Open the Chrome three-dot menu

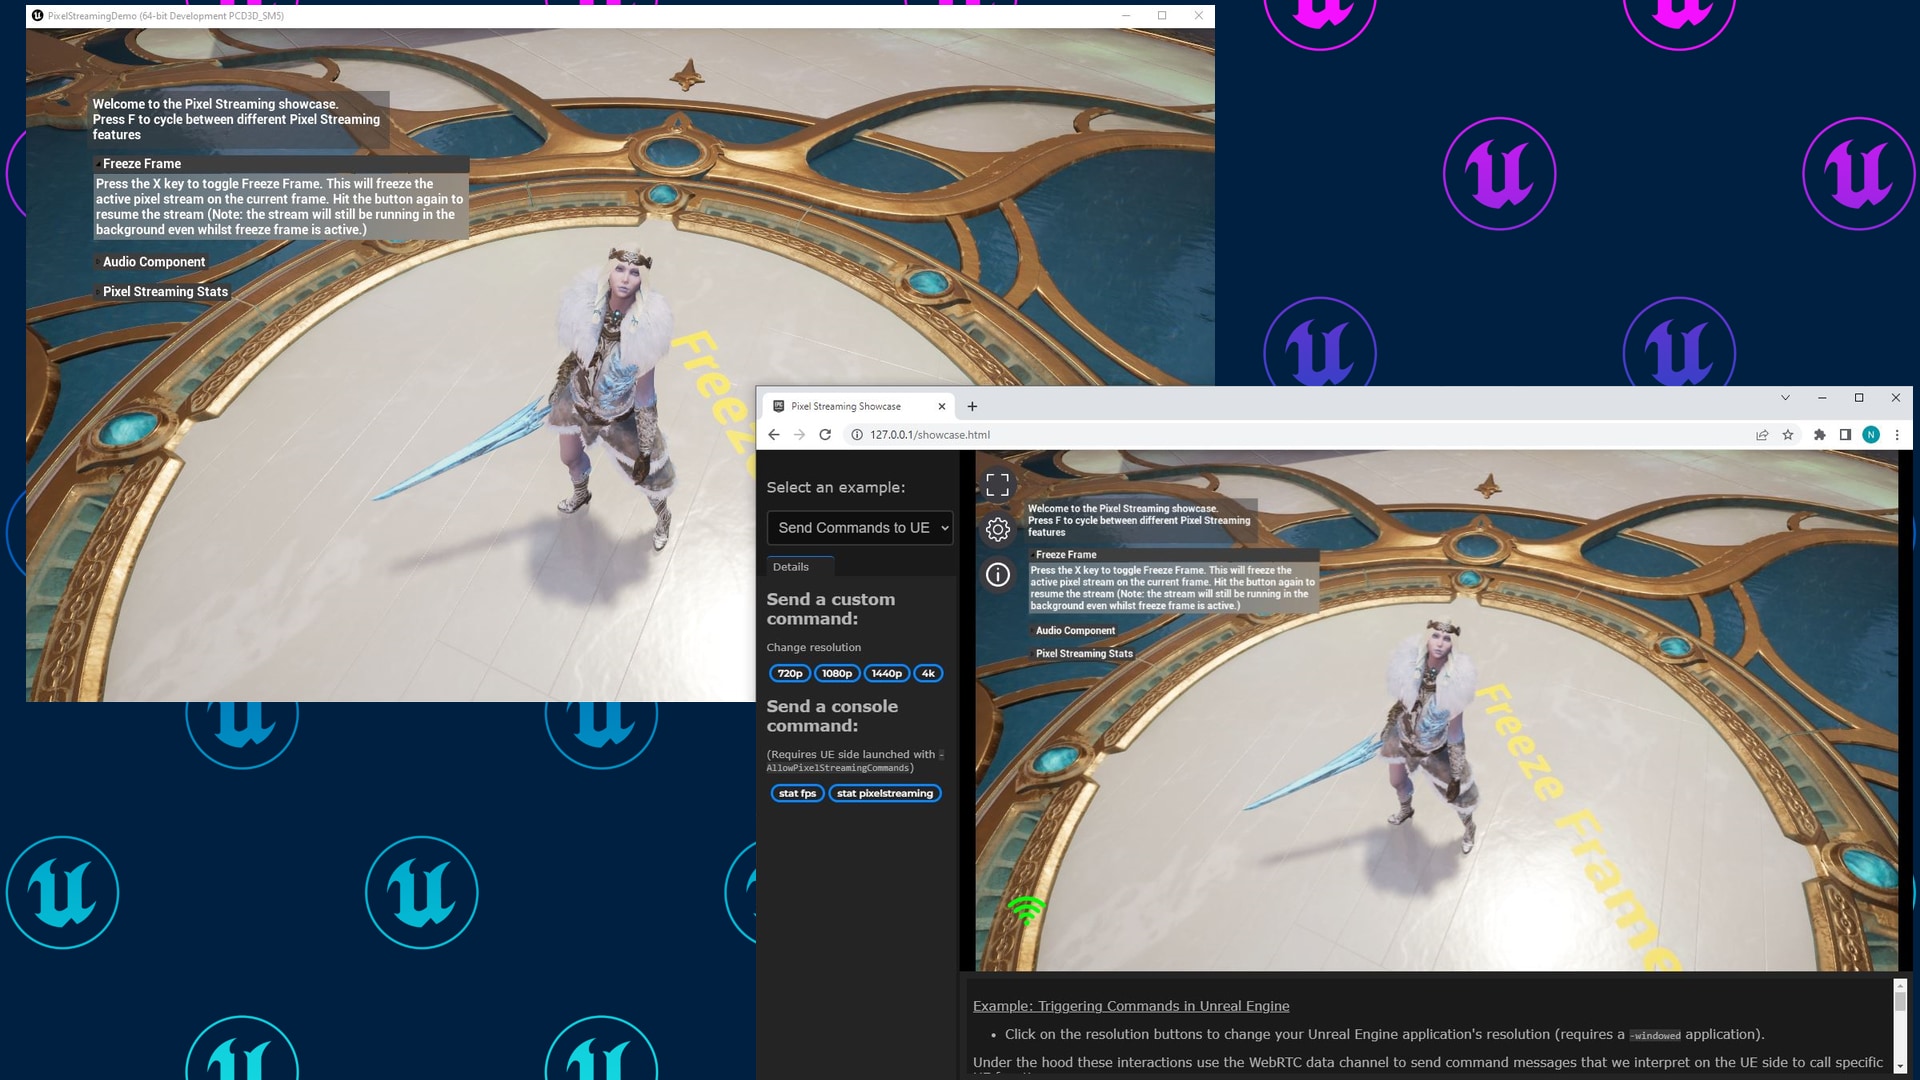coord(1897,435)
